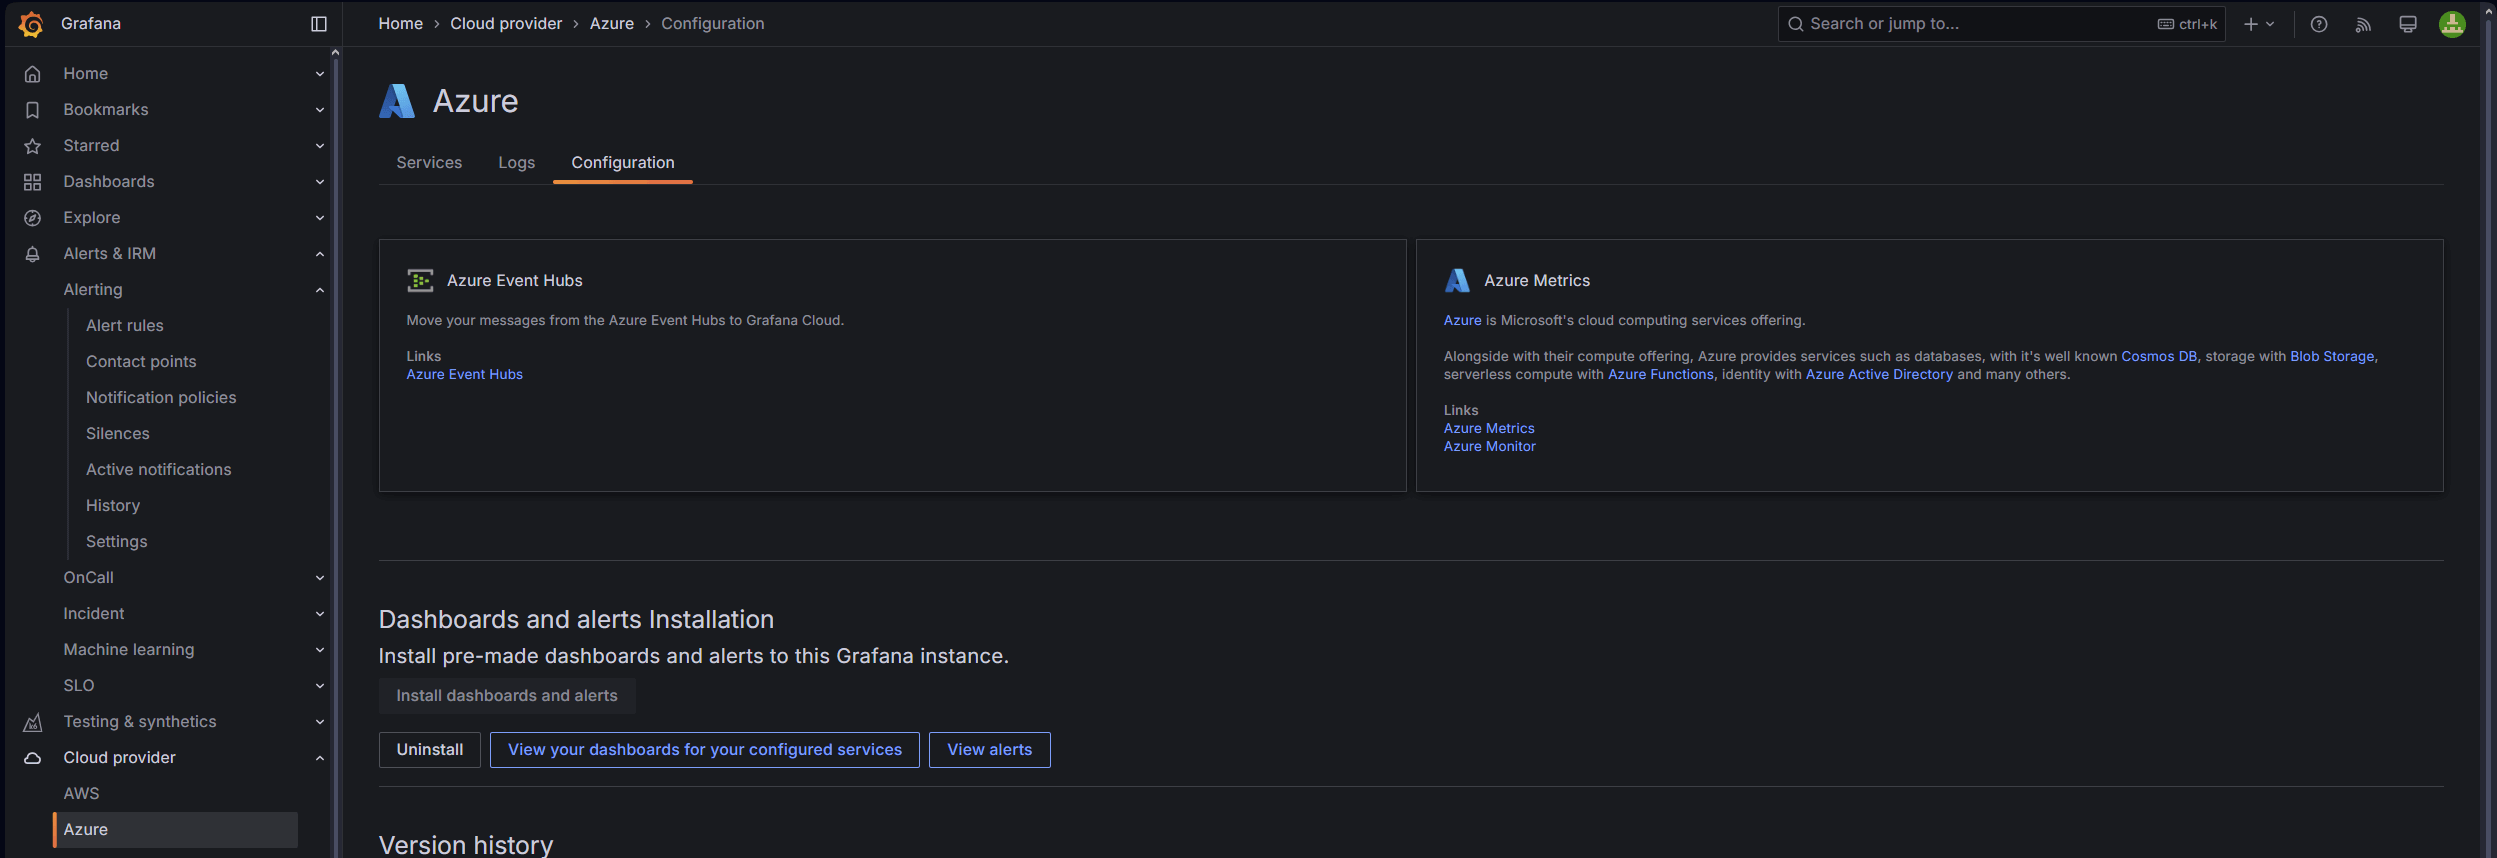This screenshot has width=2497, height=858.
Task: Click the Dashboards grid icon
Action: (x=33, y=182)
